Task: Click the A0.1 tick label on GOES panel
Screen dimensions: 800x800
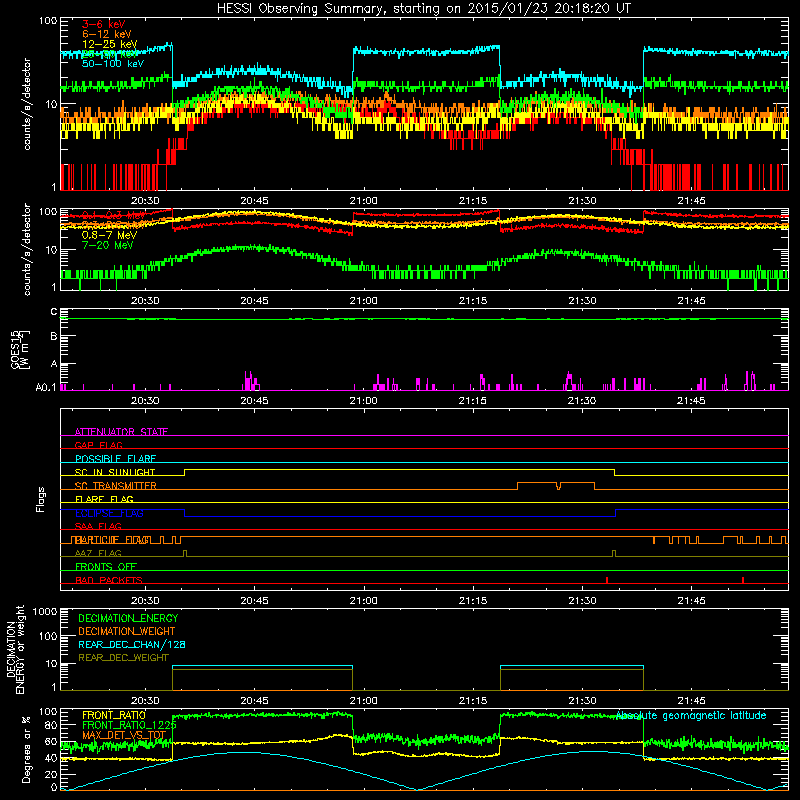Action: (x=46, y=387)
